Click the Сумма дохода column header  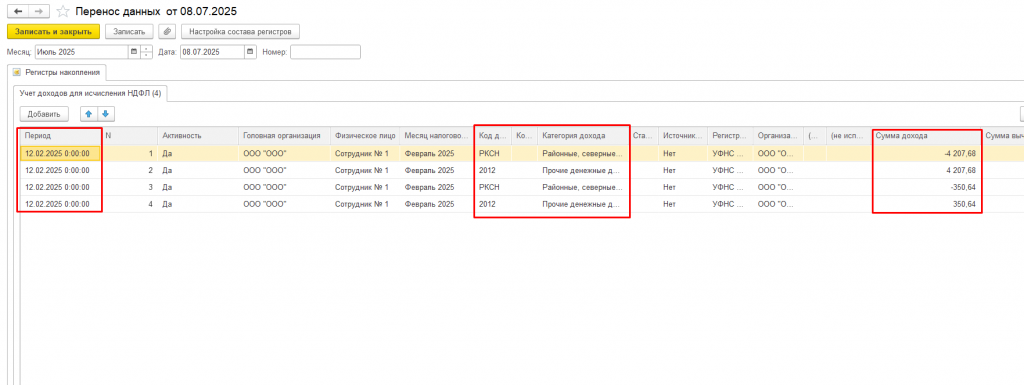926,136
